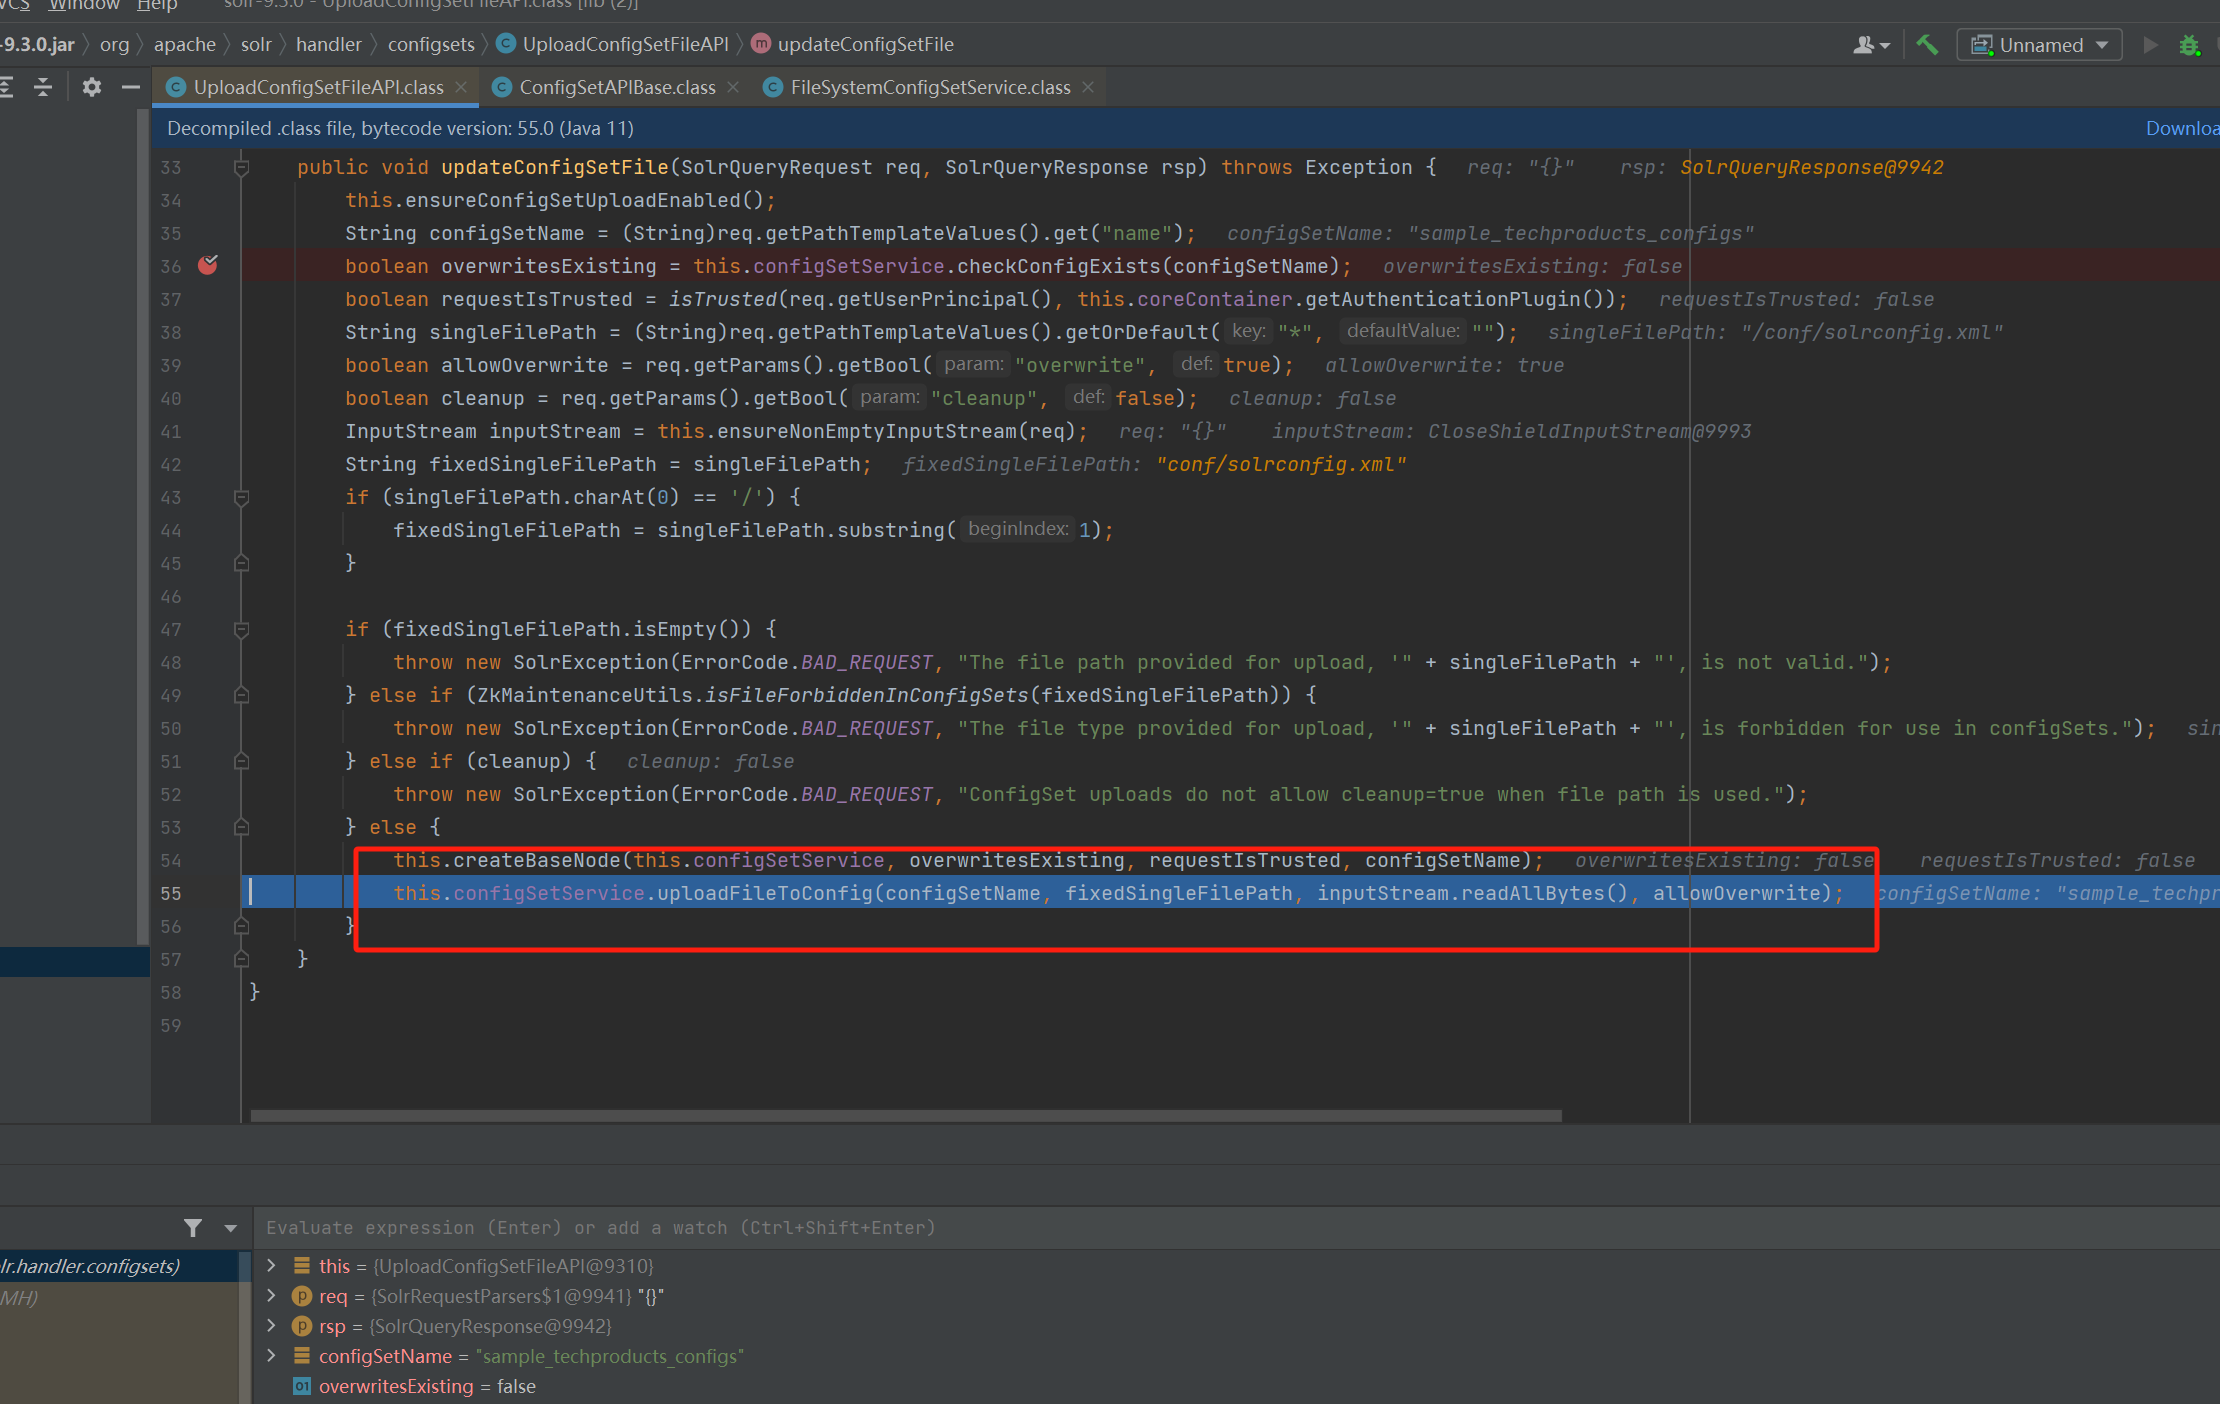Expand the 'configSetName' variable in debugger
This screenshot has width=2220, height=1404.
pyautogui.click(x=271, y=1356)
